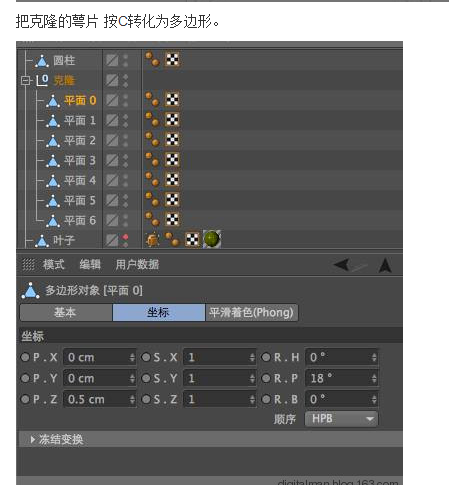Click the polygon object icon of 平面 3

53,161
